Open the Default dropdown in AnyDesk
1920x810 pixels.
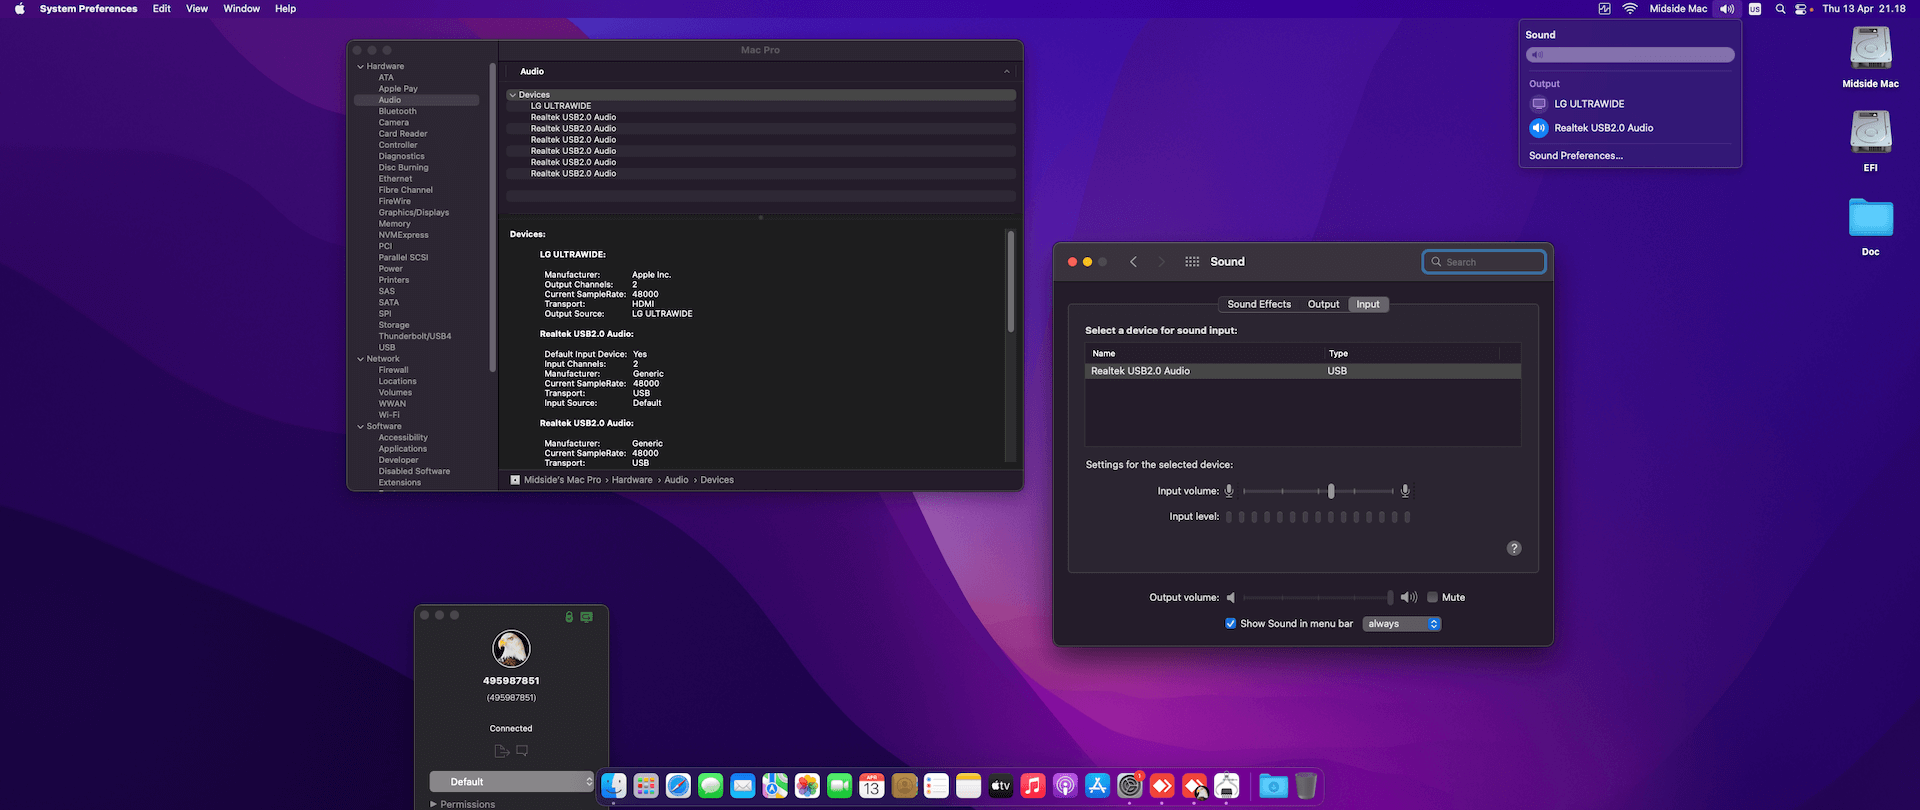click(512, 782)
